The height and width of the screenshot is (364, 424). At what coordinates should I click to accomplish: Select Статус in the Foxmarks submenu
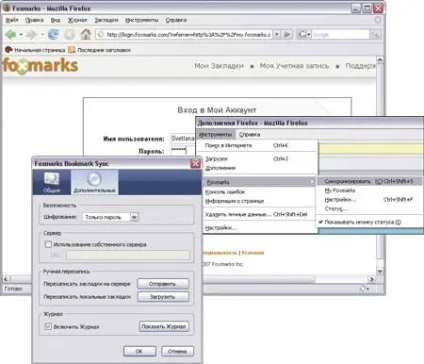369,209
